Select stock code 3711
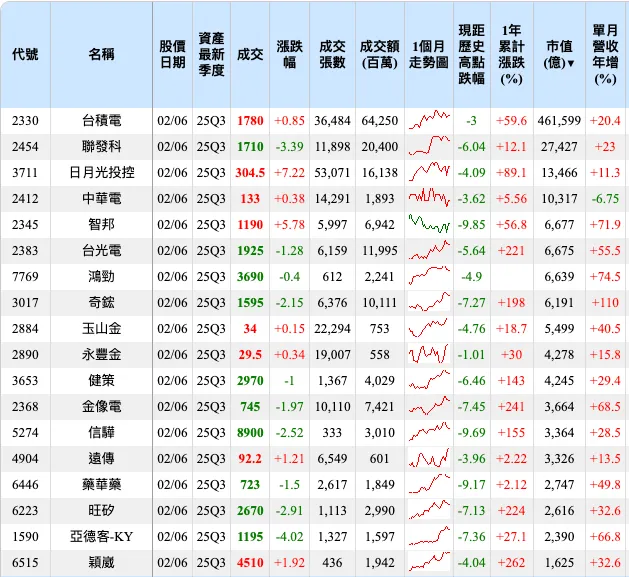The height and width of the screenshot is (577, 629). point(25,173)
